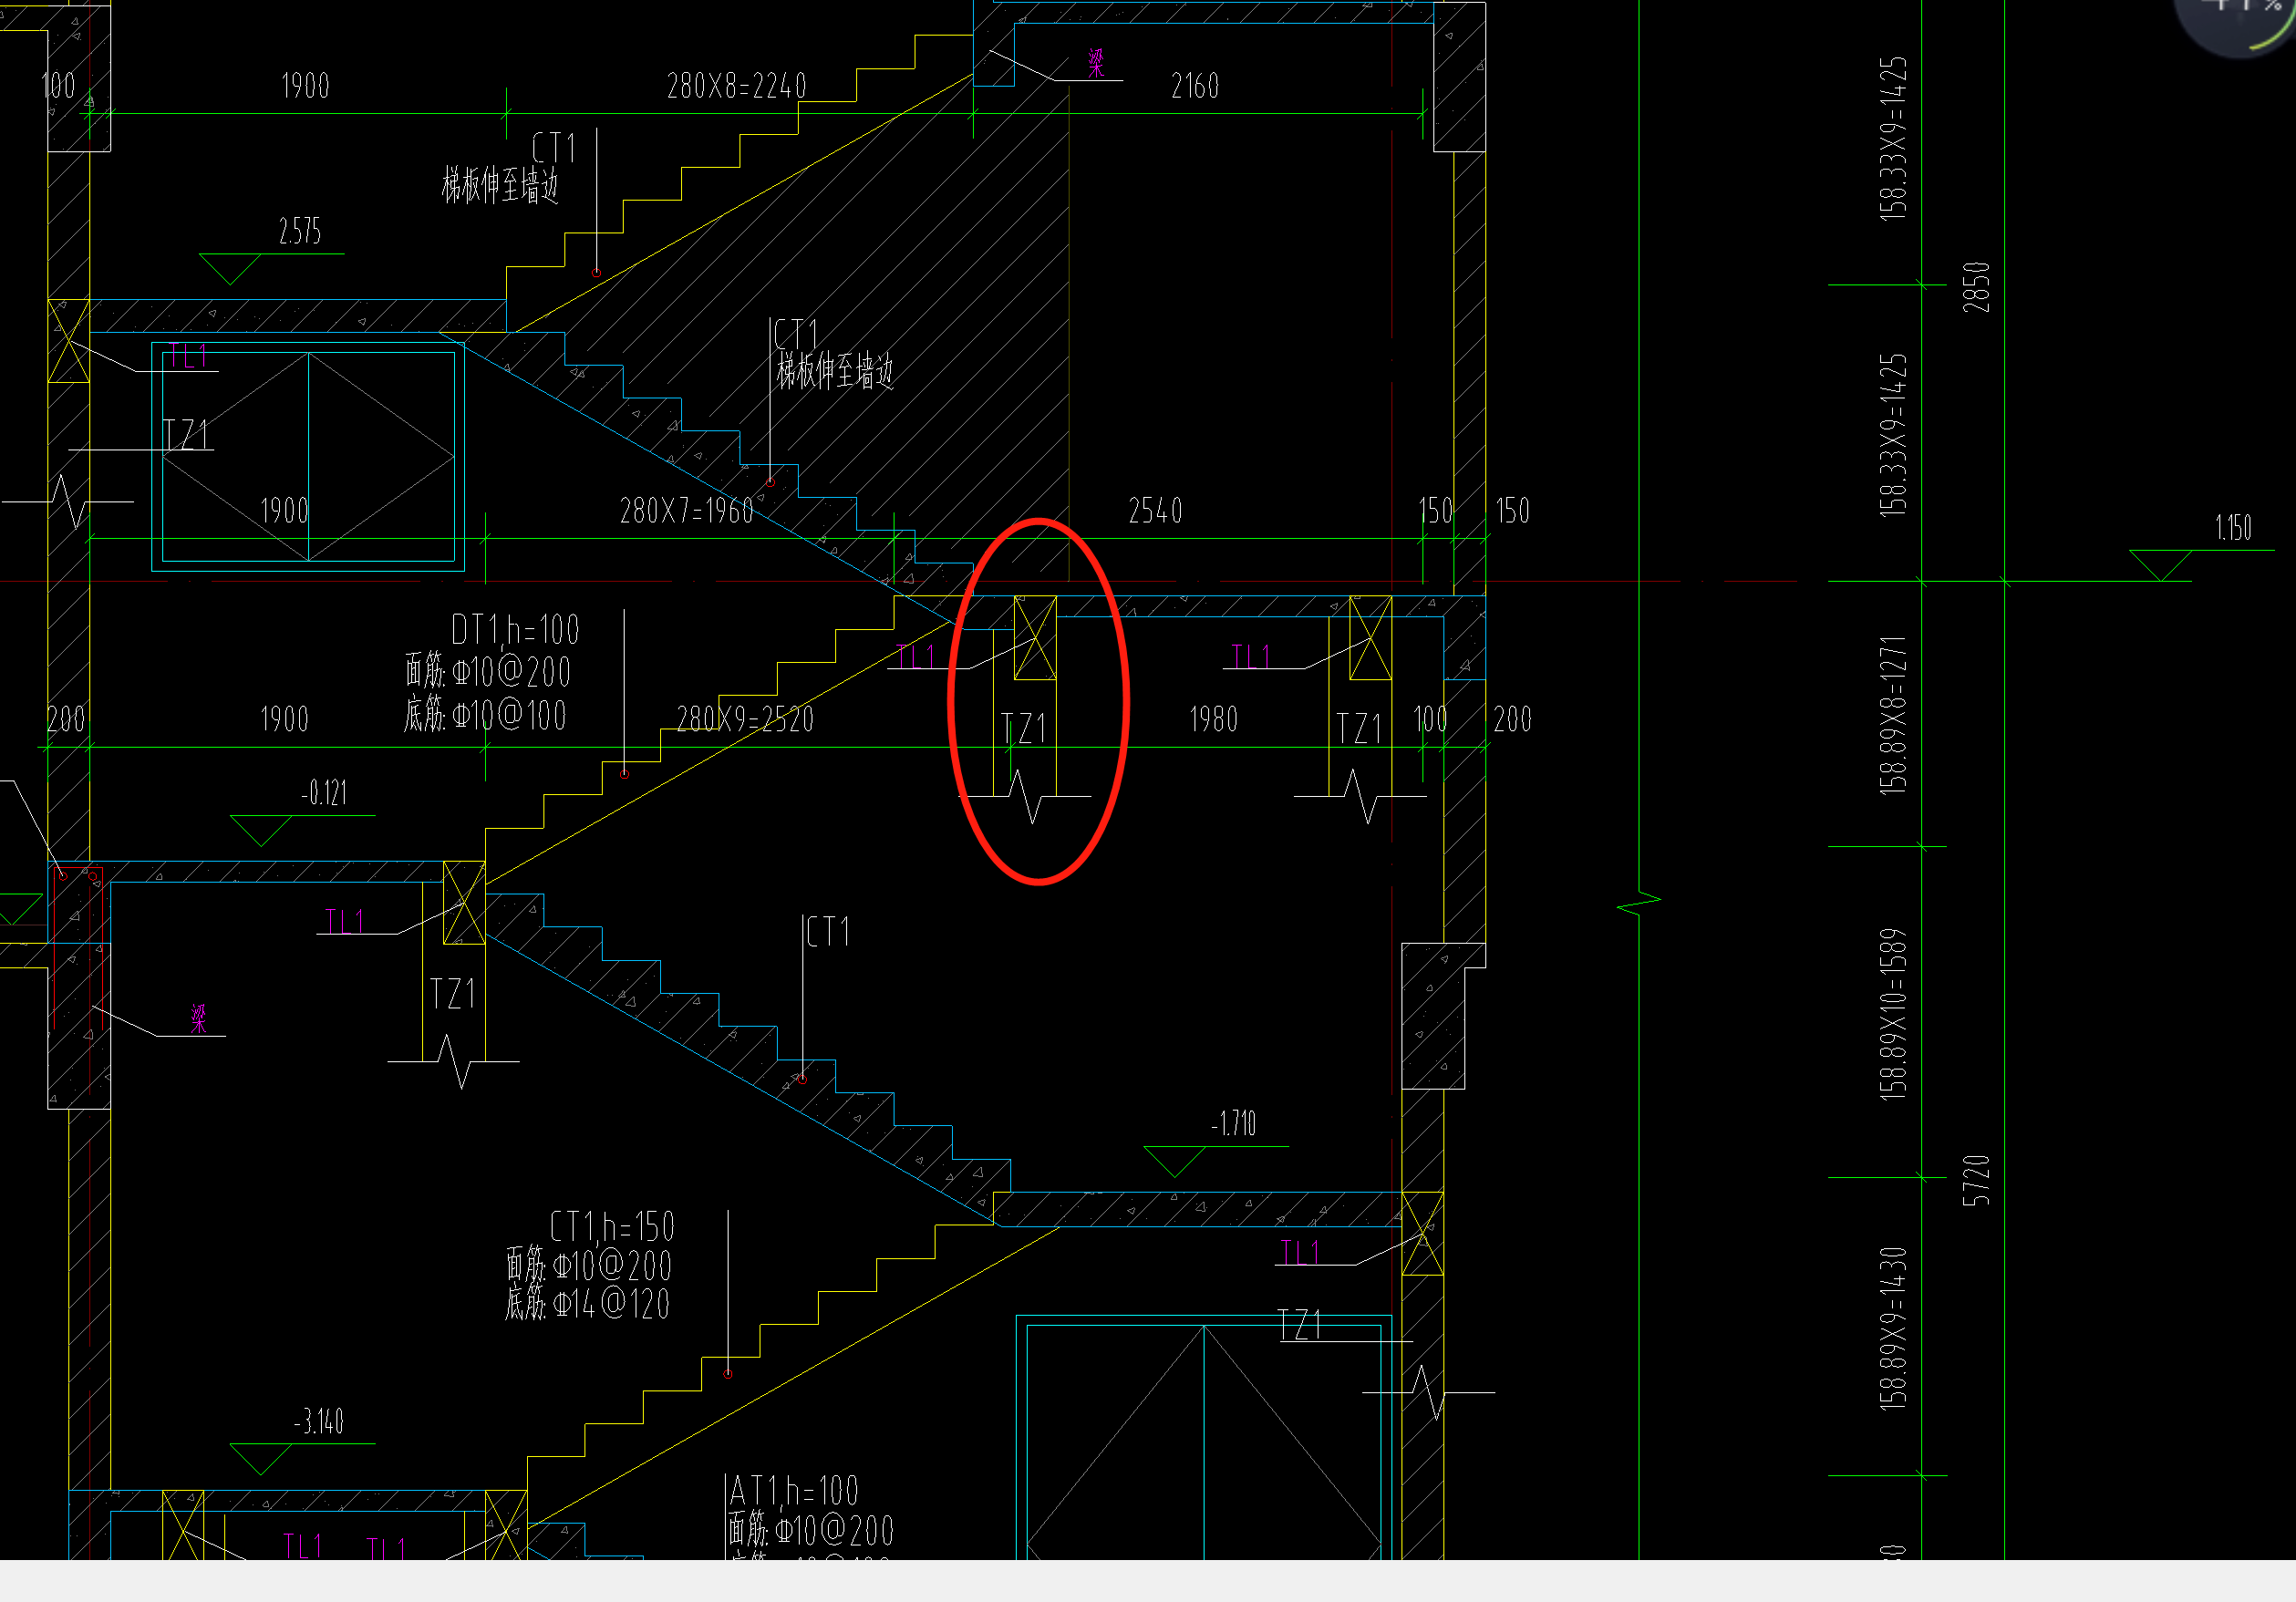Click the 2540 dimension text

coord(1155,511)
